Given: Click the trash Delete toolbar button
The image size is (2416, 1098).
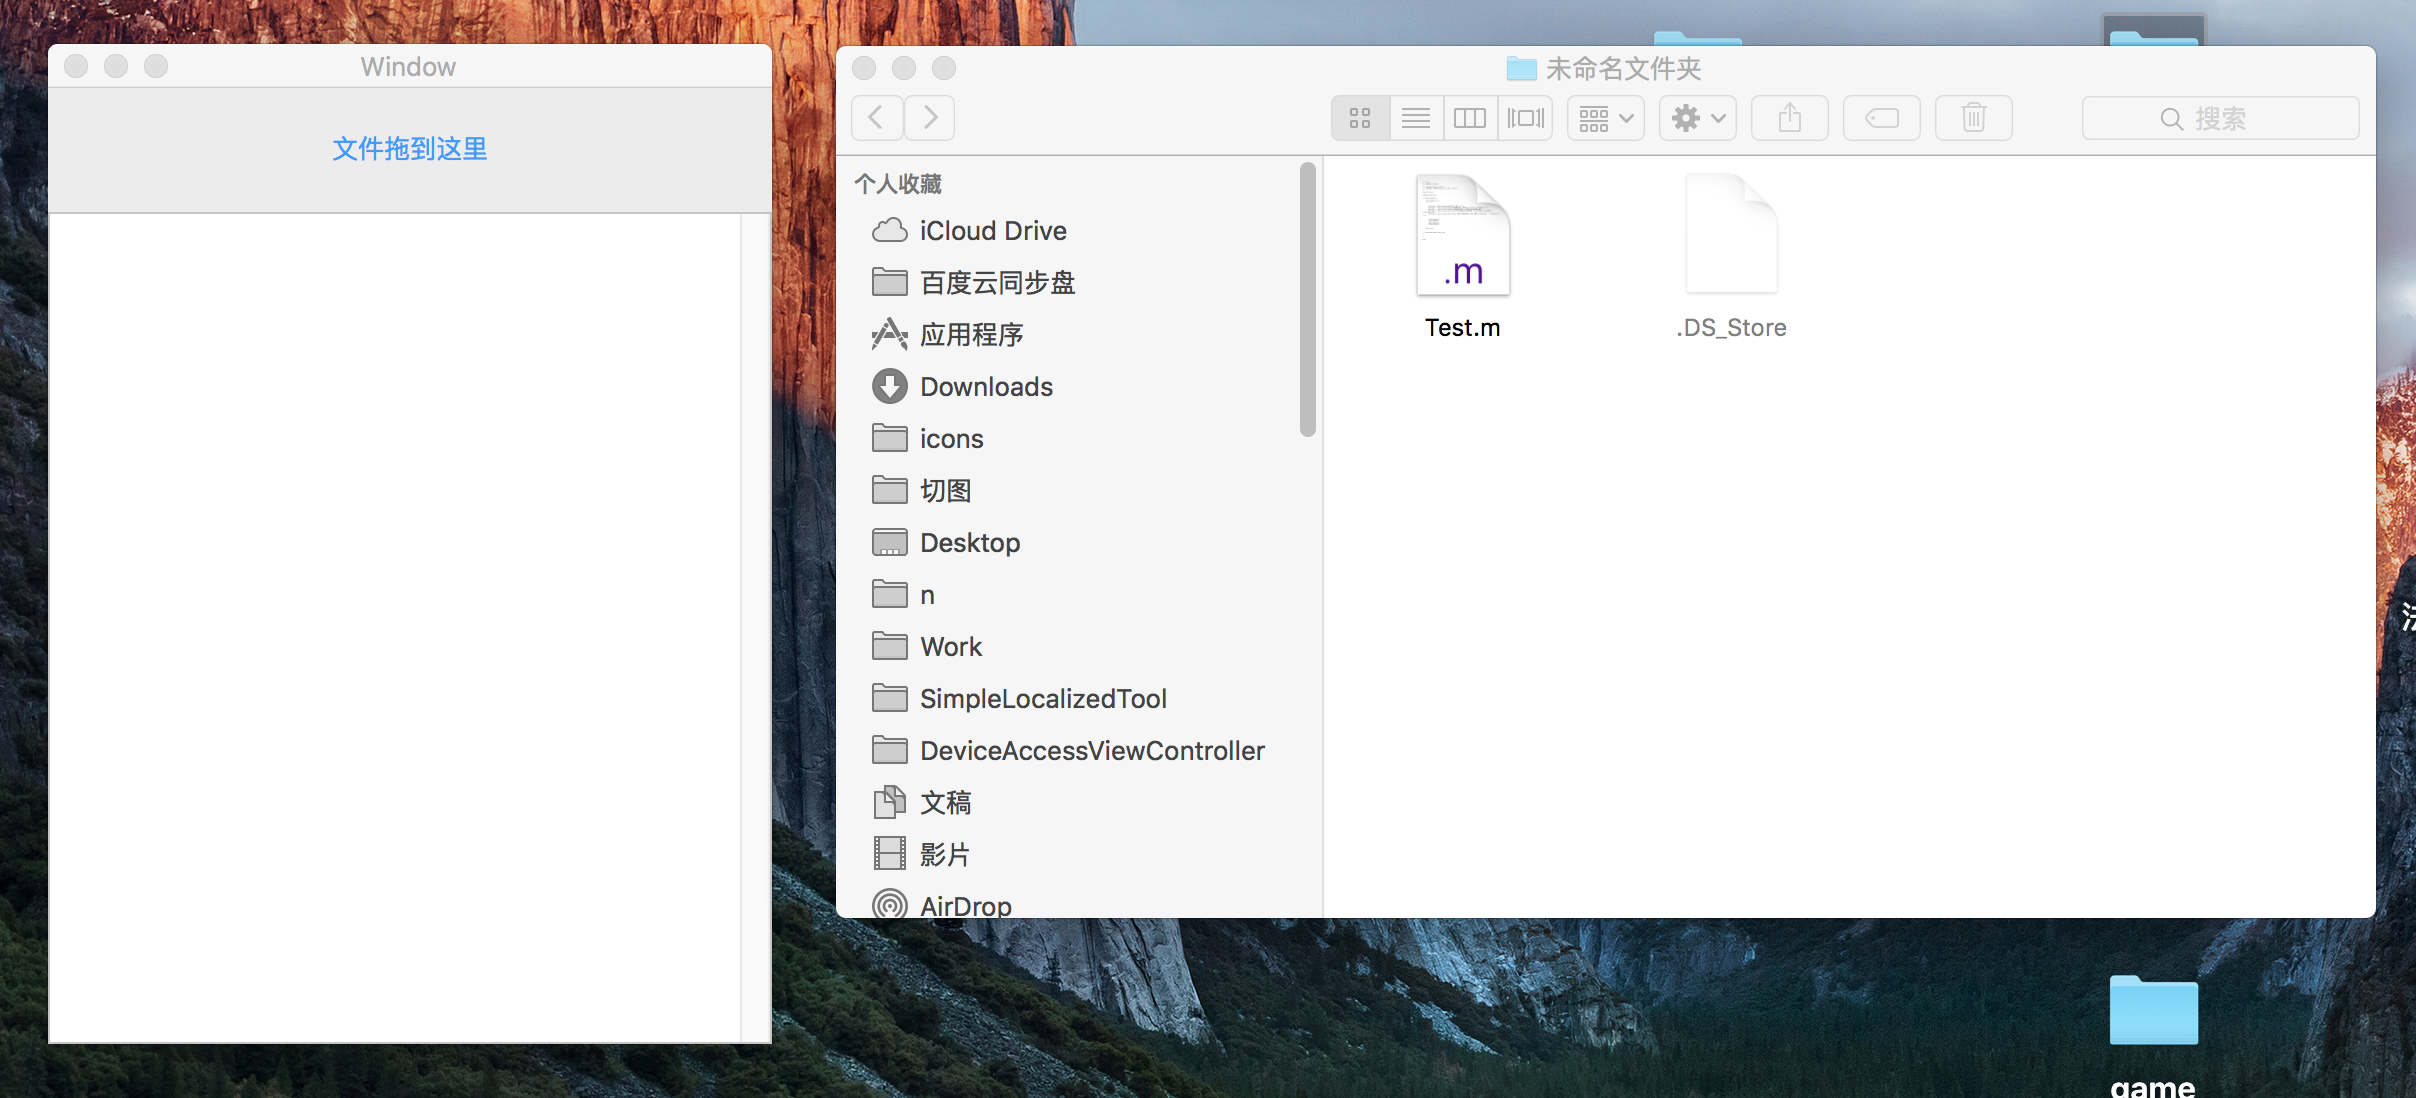Looking at the screenshot, I should (x=1973, y=118).
